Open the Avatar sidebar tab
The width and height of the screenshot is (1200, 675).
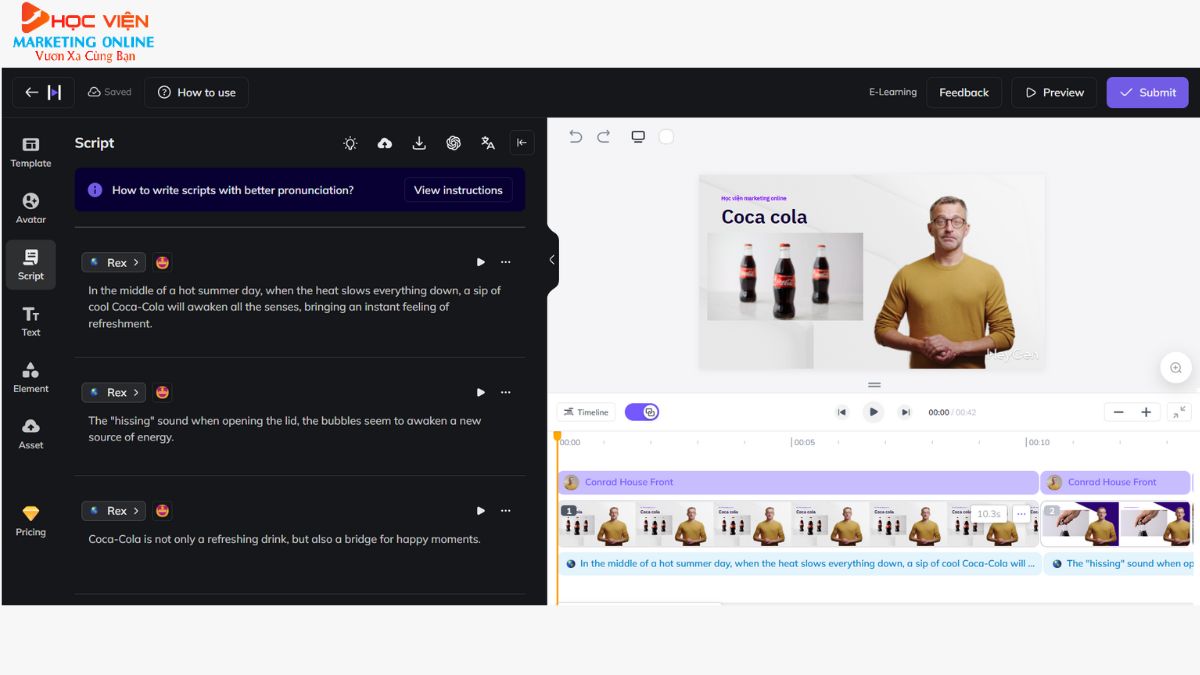tap(31, 208)
